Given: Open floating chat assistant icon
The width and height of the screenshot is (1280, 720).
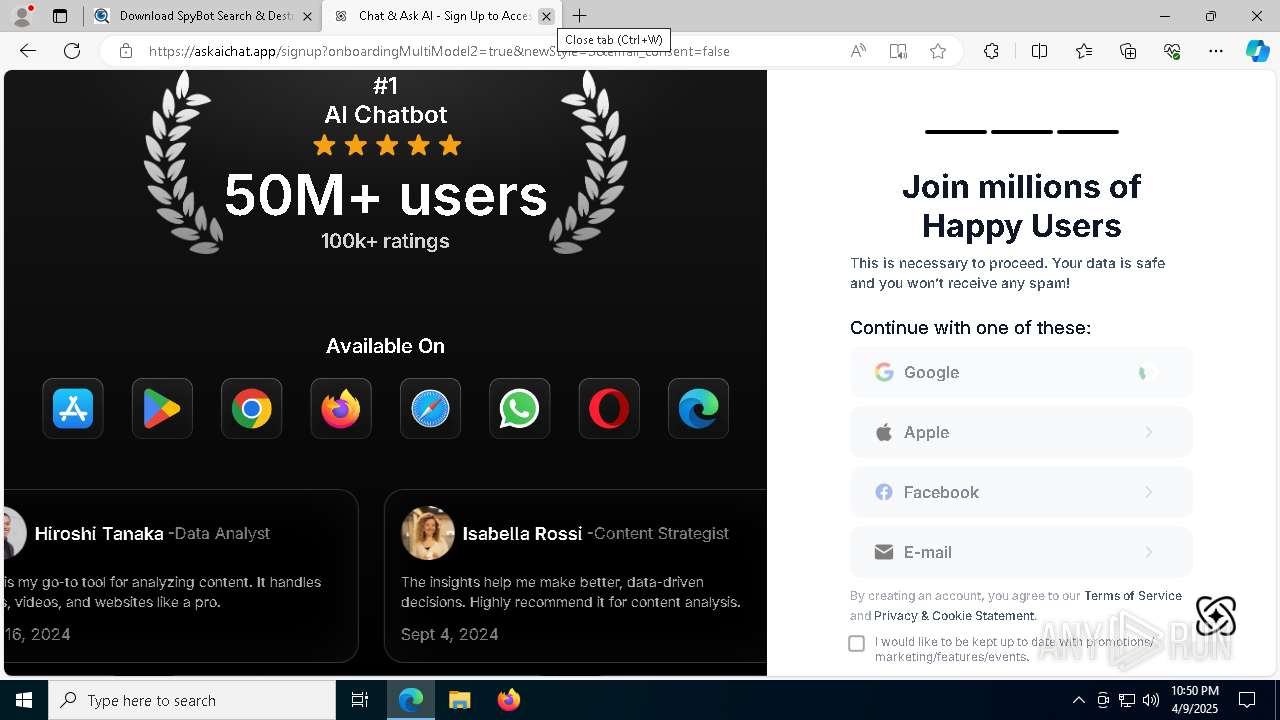Looking at the screenshot, I should pyautogui.click(x=1216, y=616).
